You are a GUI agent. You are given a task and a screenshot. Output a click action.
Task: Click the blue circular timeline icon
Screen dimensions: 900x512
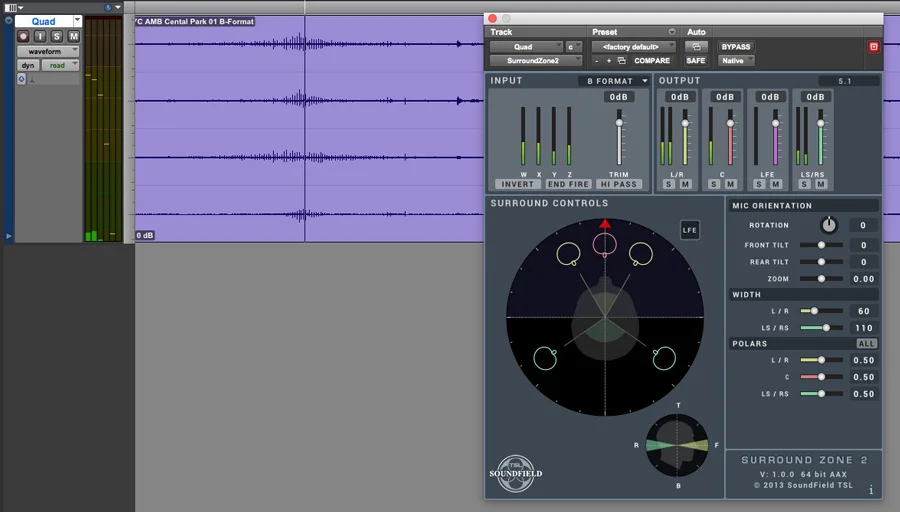[107, 7]
